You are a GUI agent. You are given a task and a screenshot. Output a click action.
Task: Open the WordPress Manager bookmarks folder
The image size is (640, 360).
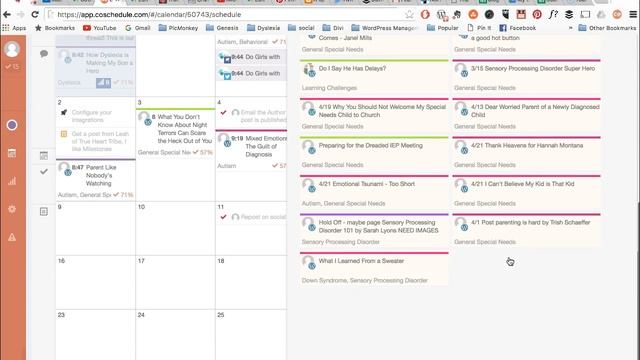[x=384, y=28]
